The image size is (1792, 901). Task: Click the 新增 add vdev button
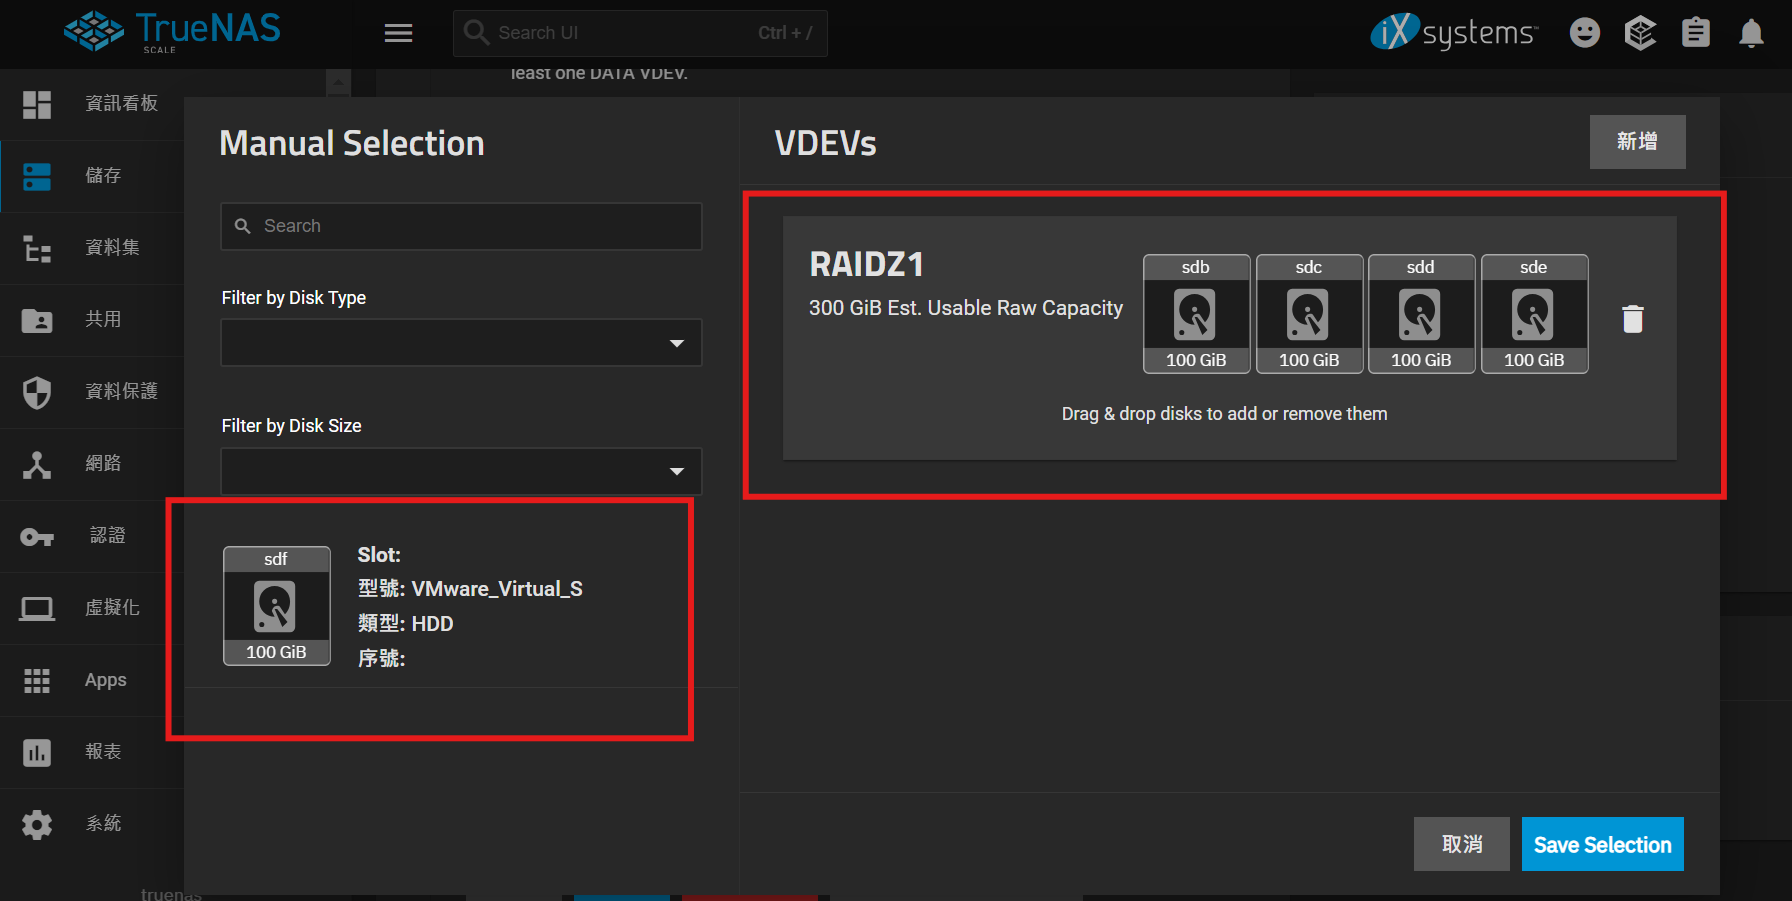(x=1637, y=142)
